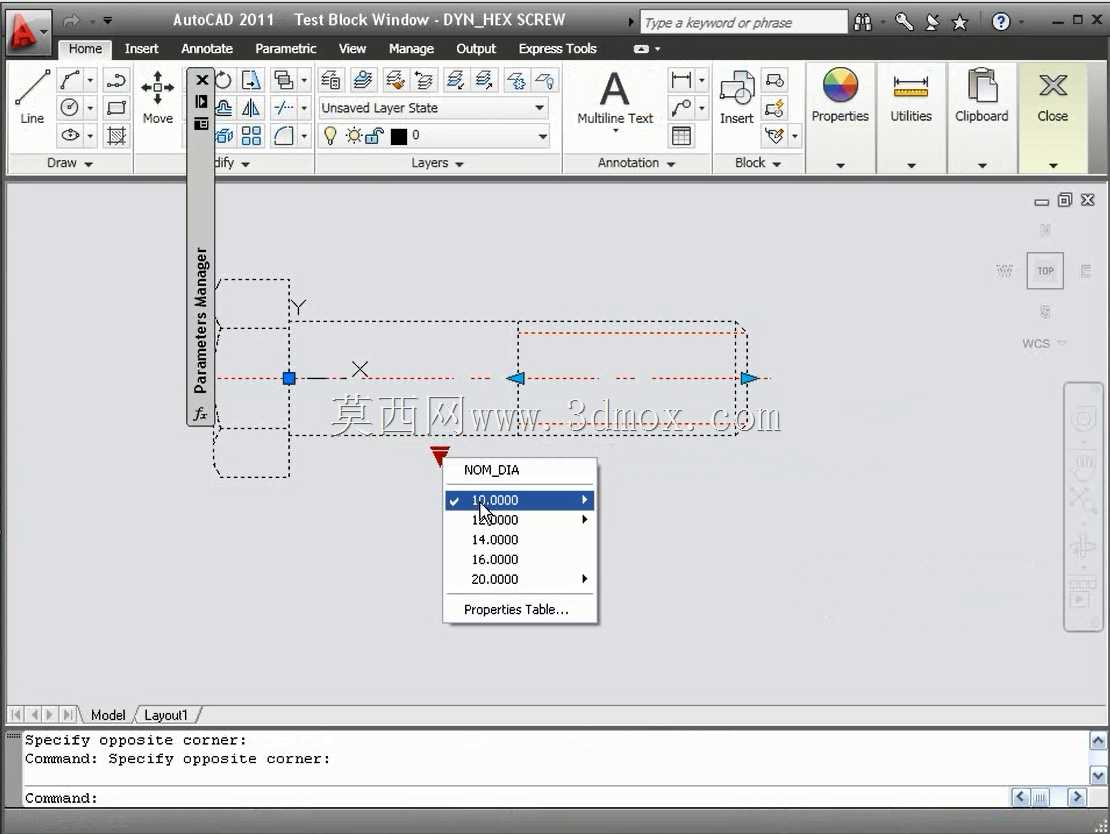This screenshot has width=1110, height=834.
Task: Expand the Draw panel arrow
Action: pyautogui.click(x=88, y=164)
